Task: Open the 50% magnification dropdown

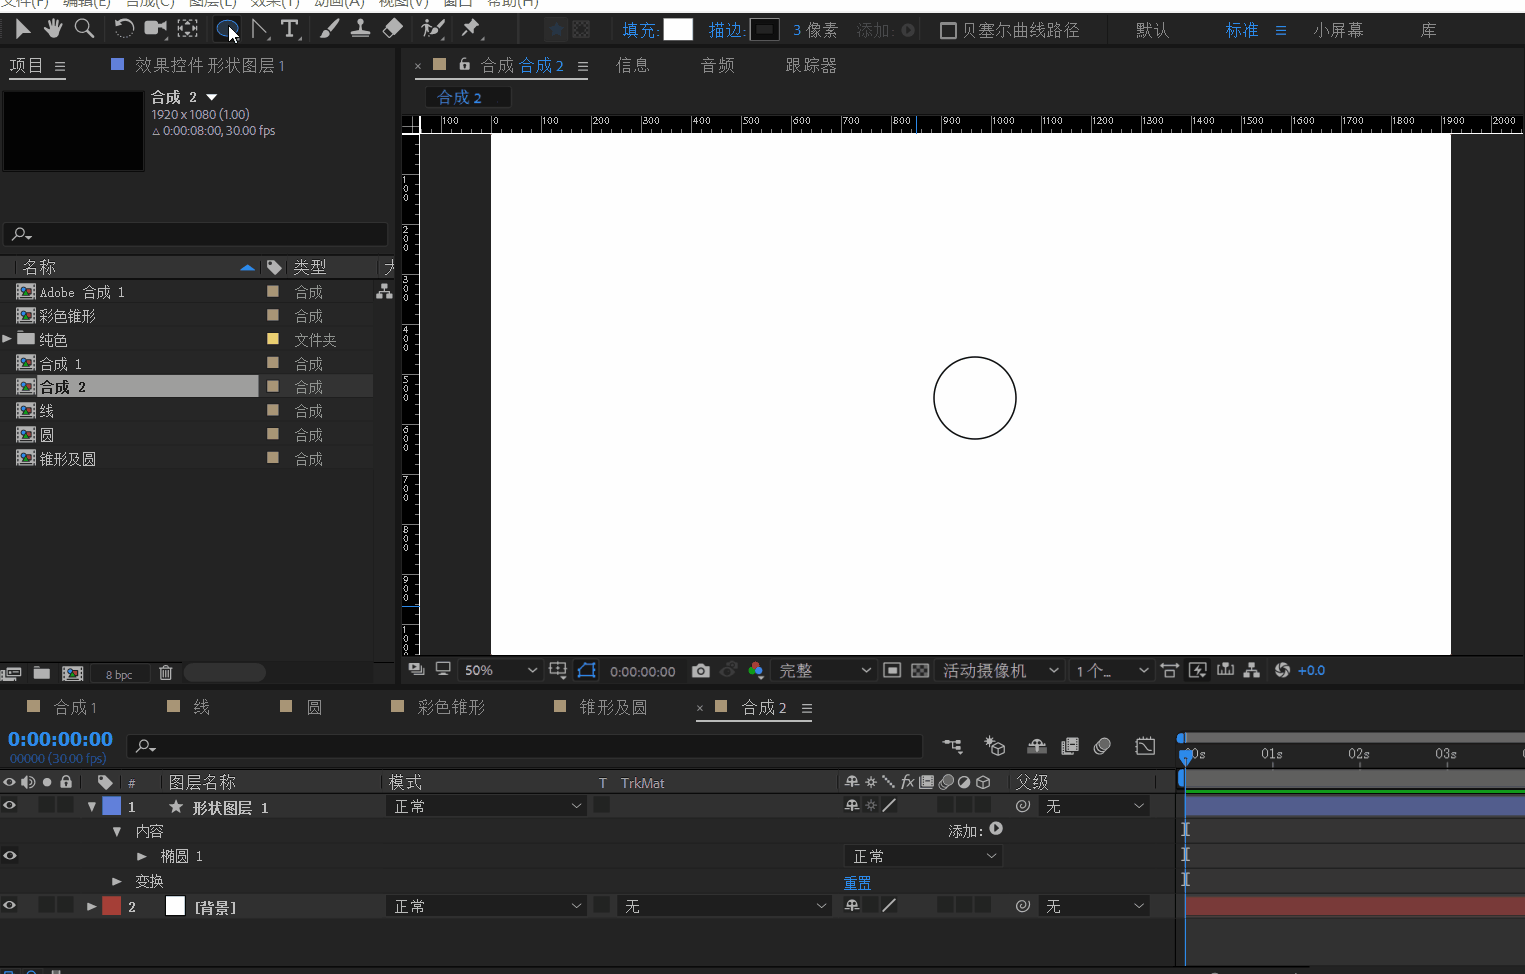Action: click(x=501, y=671)
